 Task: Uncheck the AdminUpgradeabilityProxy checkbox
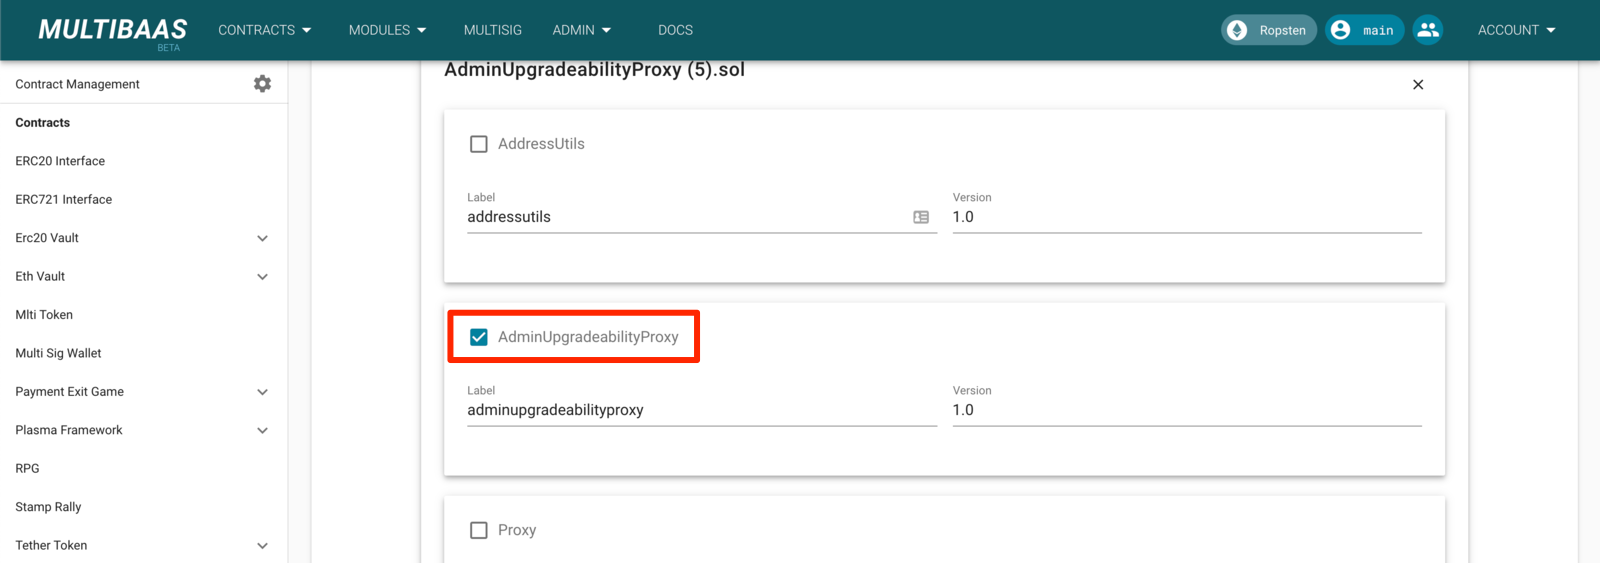tap(479, 337)
